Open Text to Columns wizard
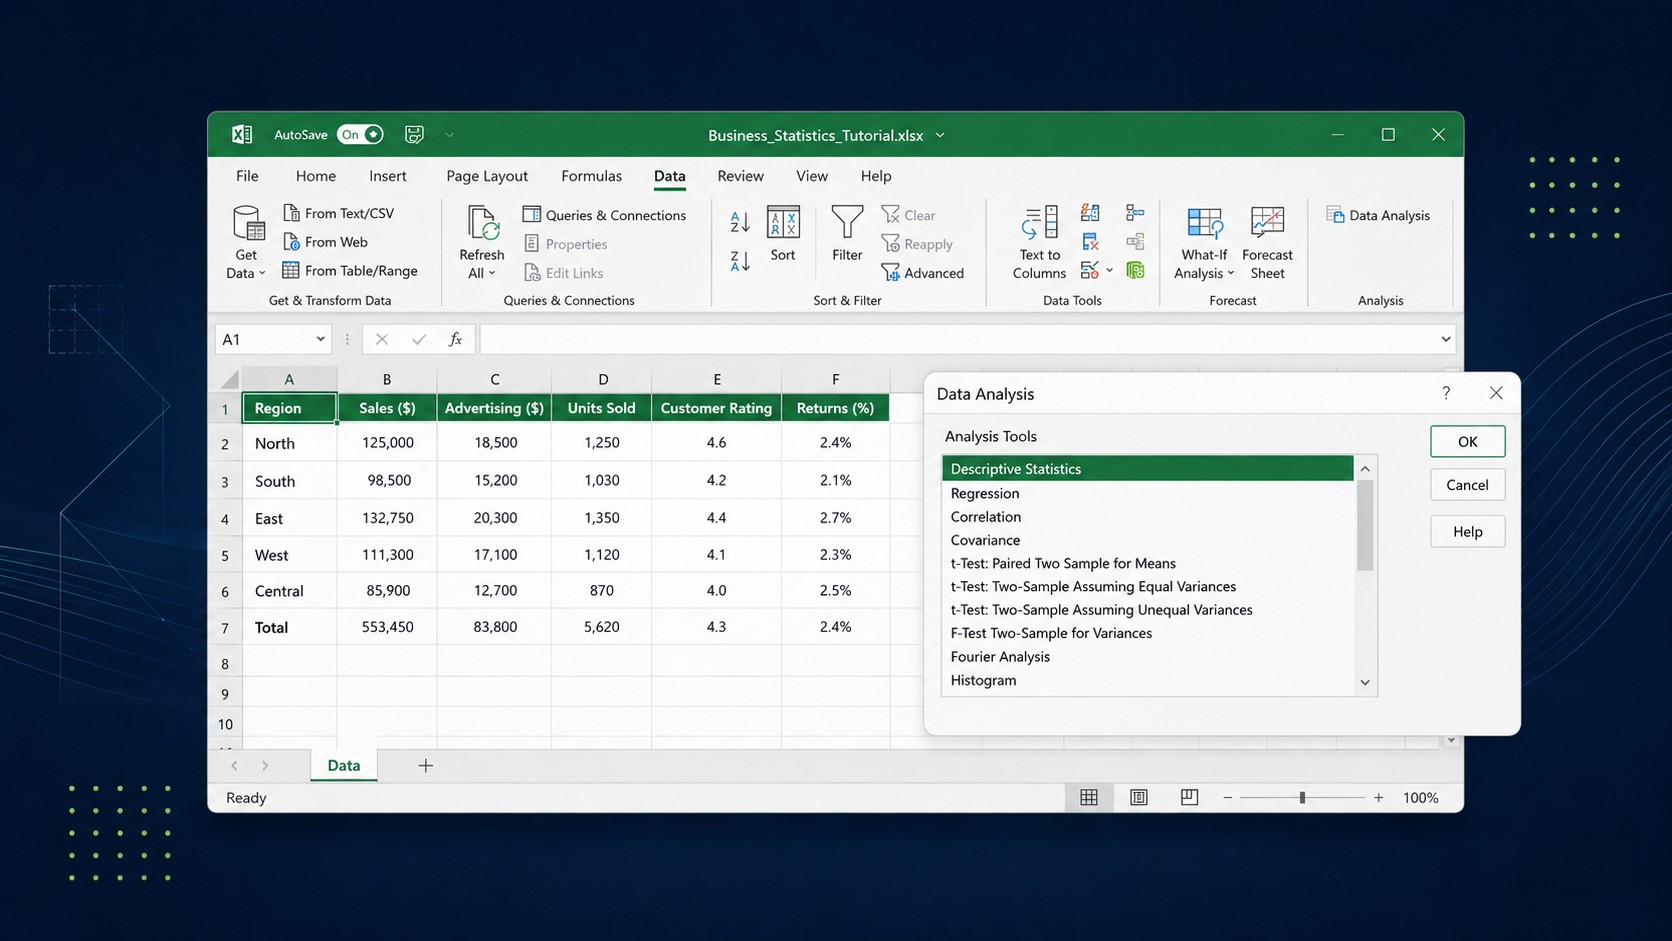Viewport: 1672px width, 941px height. (x=1040, y=243)
